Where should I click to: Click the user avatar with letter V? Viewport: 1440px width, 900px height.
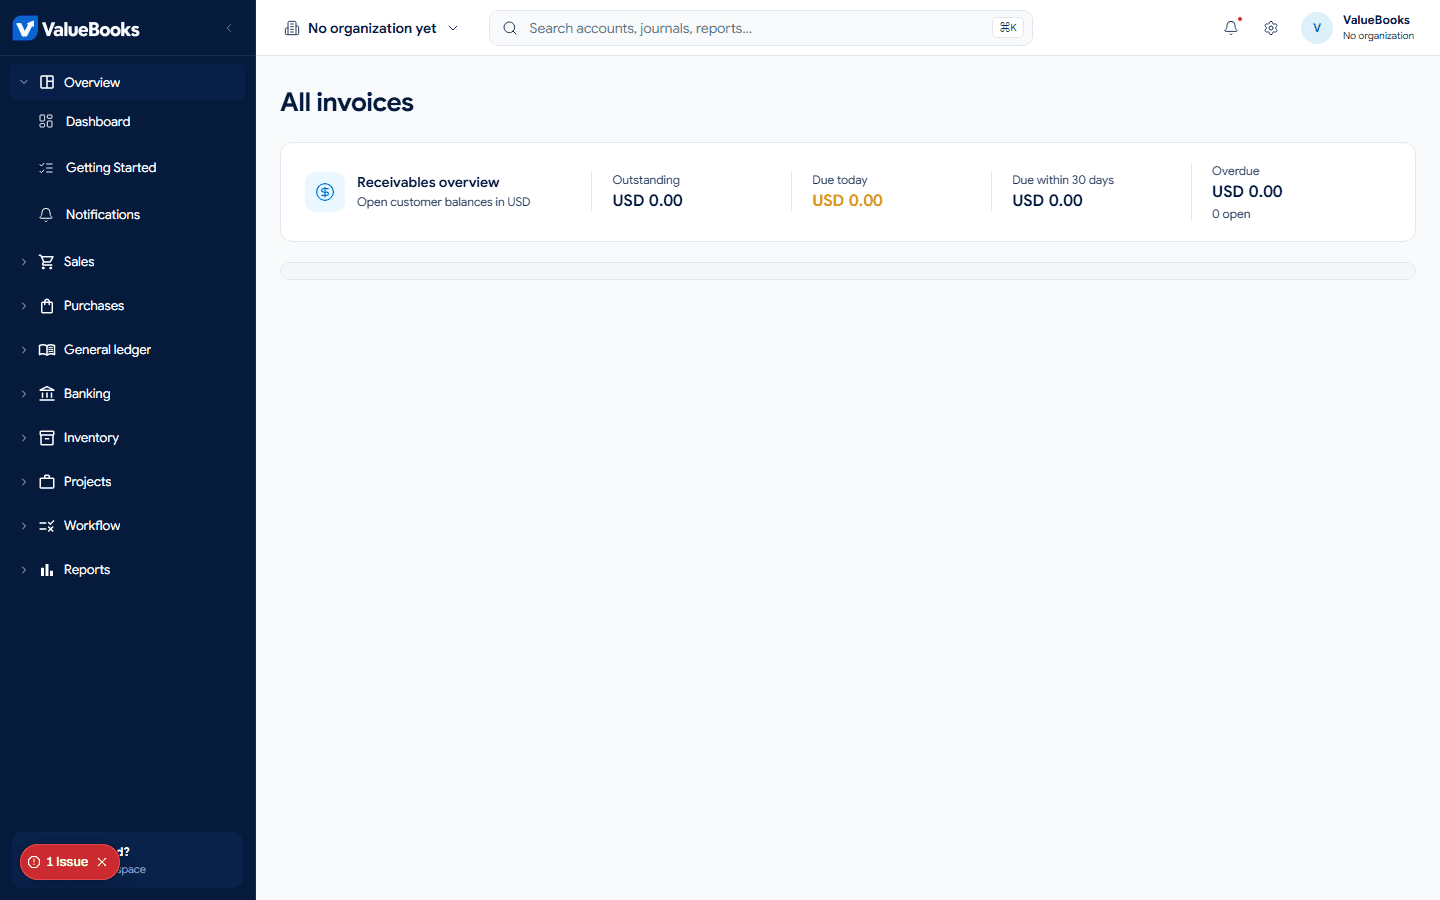pos(1317,28)
